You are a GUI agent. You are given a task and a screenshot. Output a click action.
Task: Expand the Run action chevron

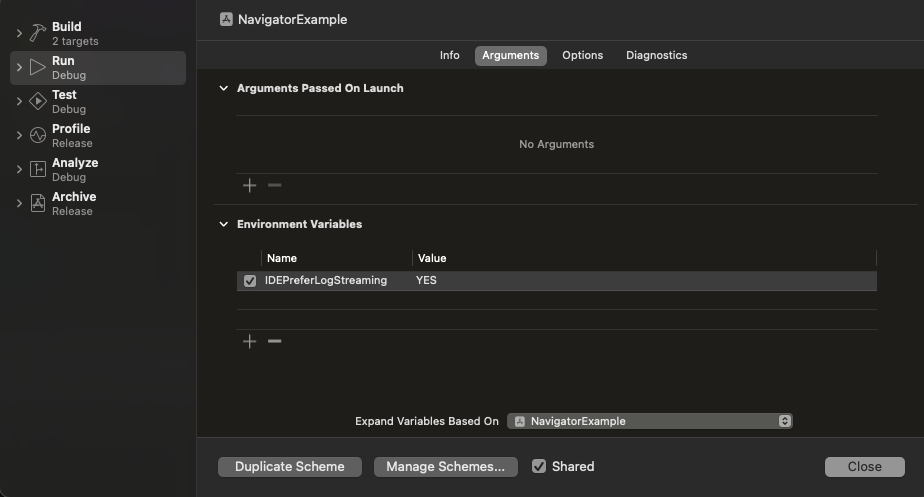(x=19, y=67)
